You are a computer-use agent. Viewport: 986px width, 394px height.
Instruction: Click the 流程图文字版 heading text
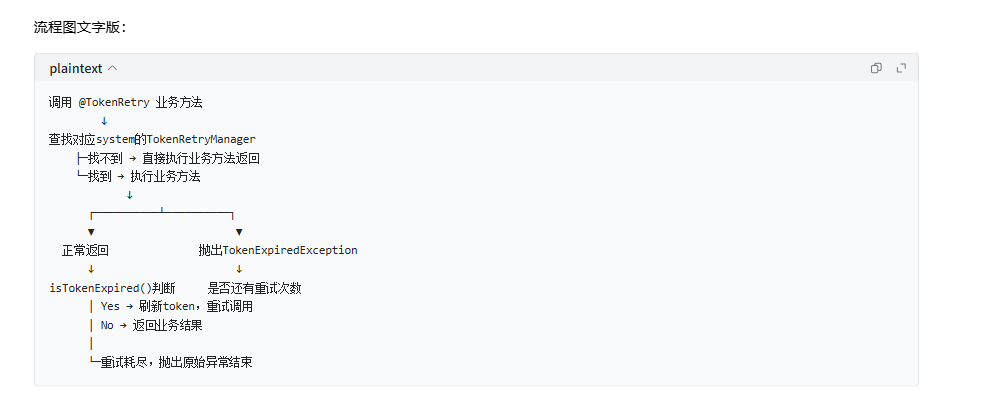80,27
